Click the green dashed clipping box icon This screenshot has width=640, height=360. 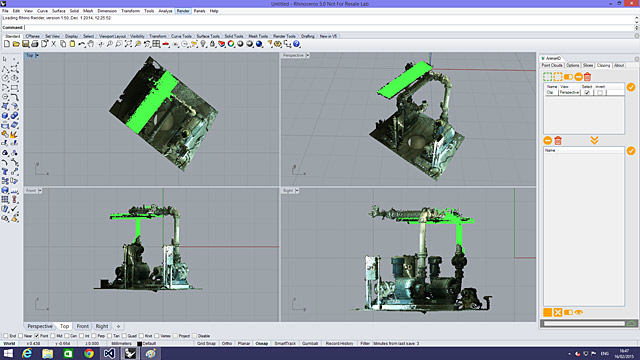point(548,76)
